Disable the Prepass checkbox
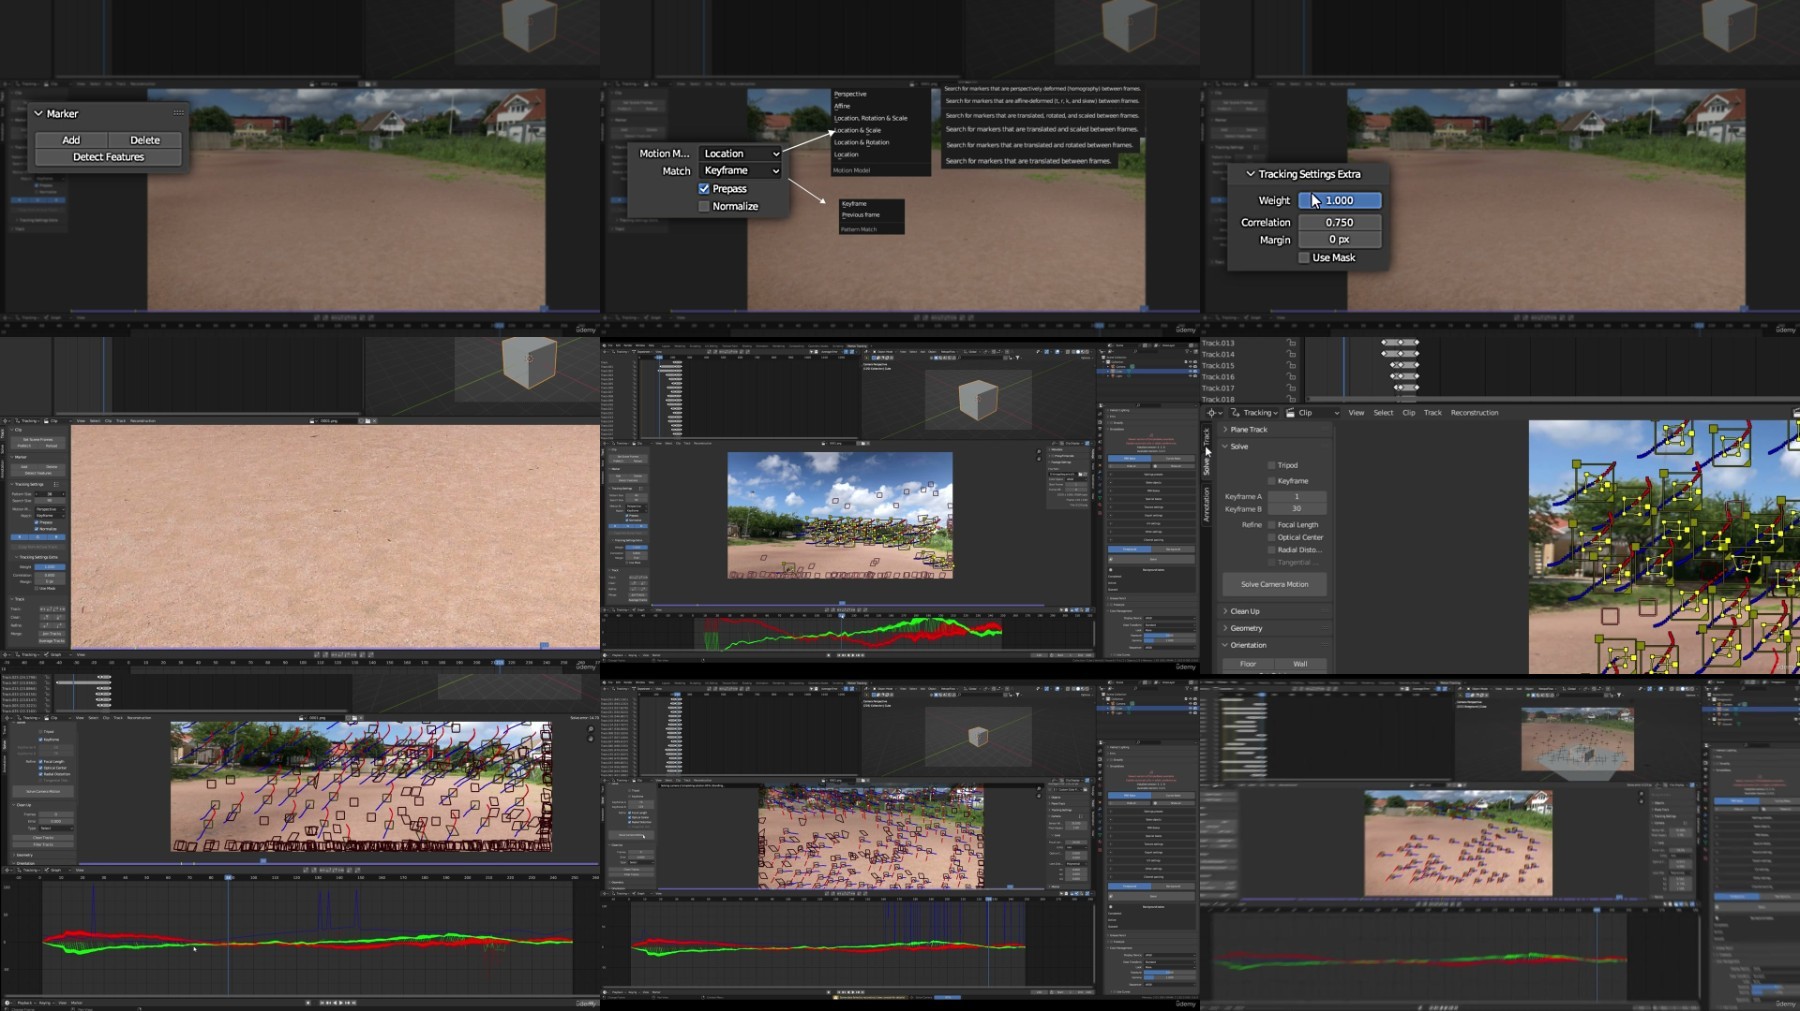The height and width of the screenshot is (1011, 1800). tap(704, 188)
